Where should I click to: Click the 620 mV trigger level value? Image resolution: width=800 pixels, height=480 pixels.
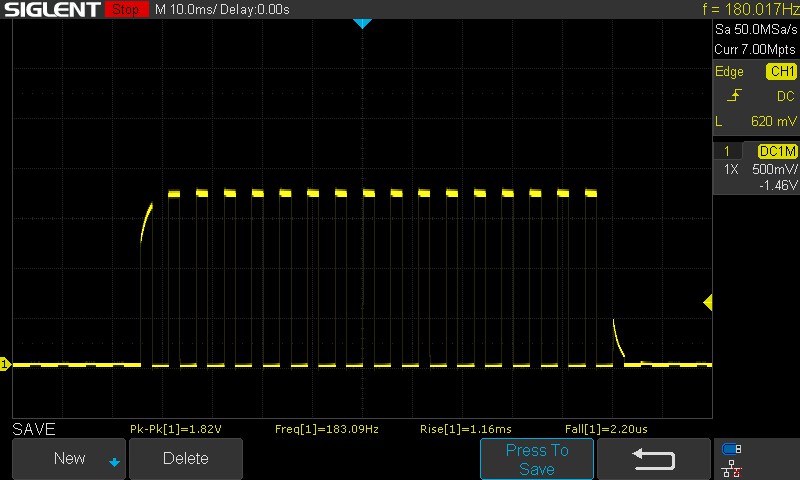point(770,121)
